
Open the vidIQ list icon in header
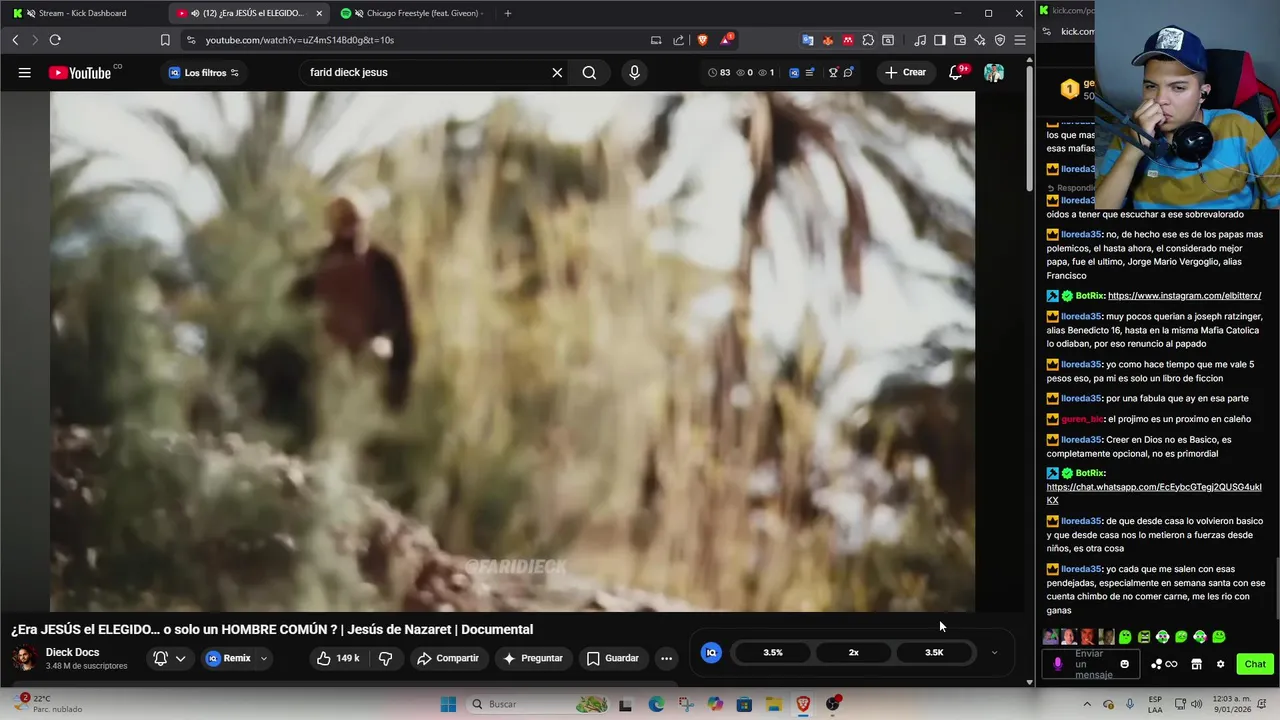click(809, 72)
